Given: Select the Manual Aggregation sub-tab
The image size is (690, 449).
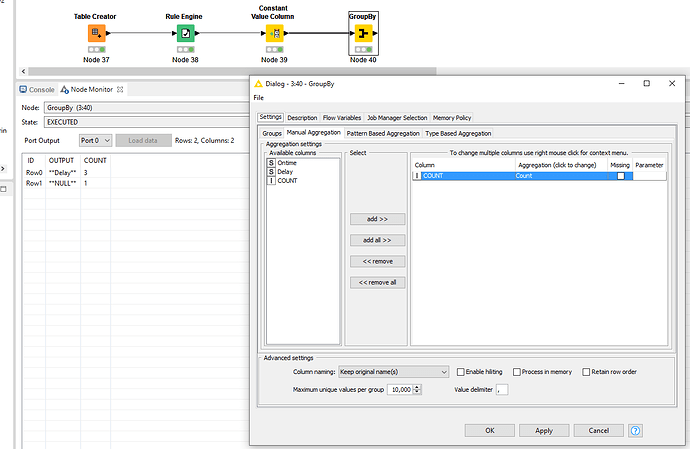Looking at the screenshot, I should 314,132.
